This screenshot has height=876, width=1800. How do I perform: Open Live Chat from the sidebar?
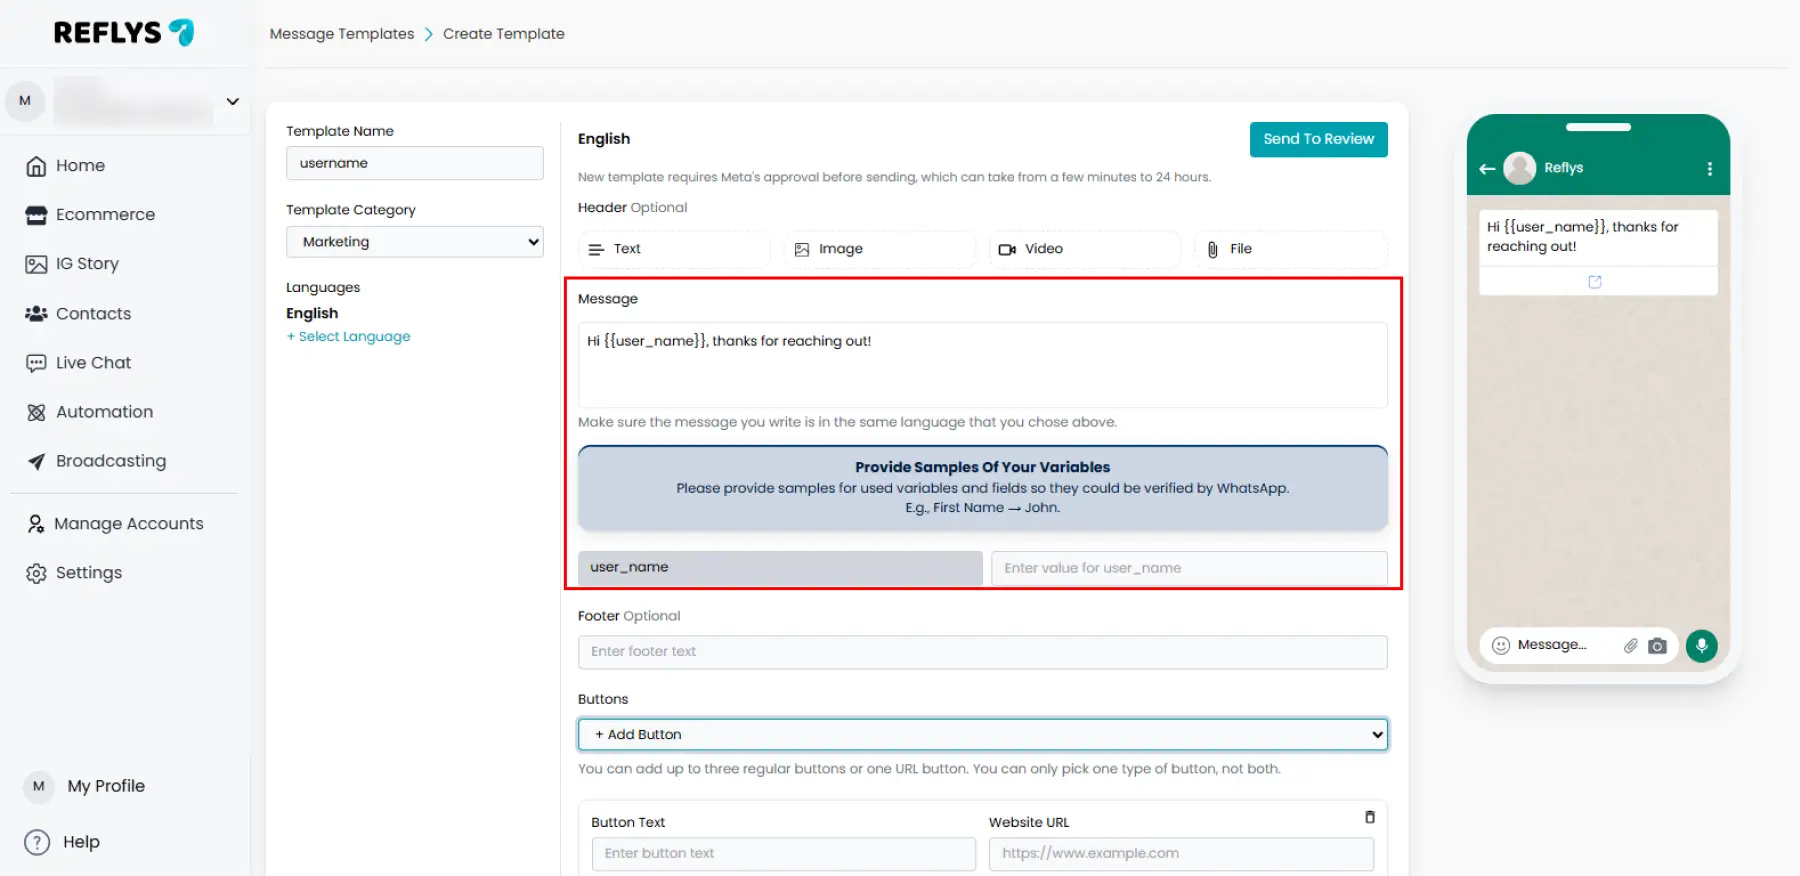point(93,363)
